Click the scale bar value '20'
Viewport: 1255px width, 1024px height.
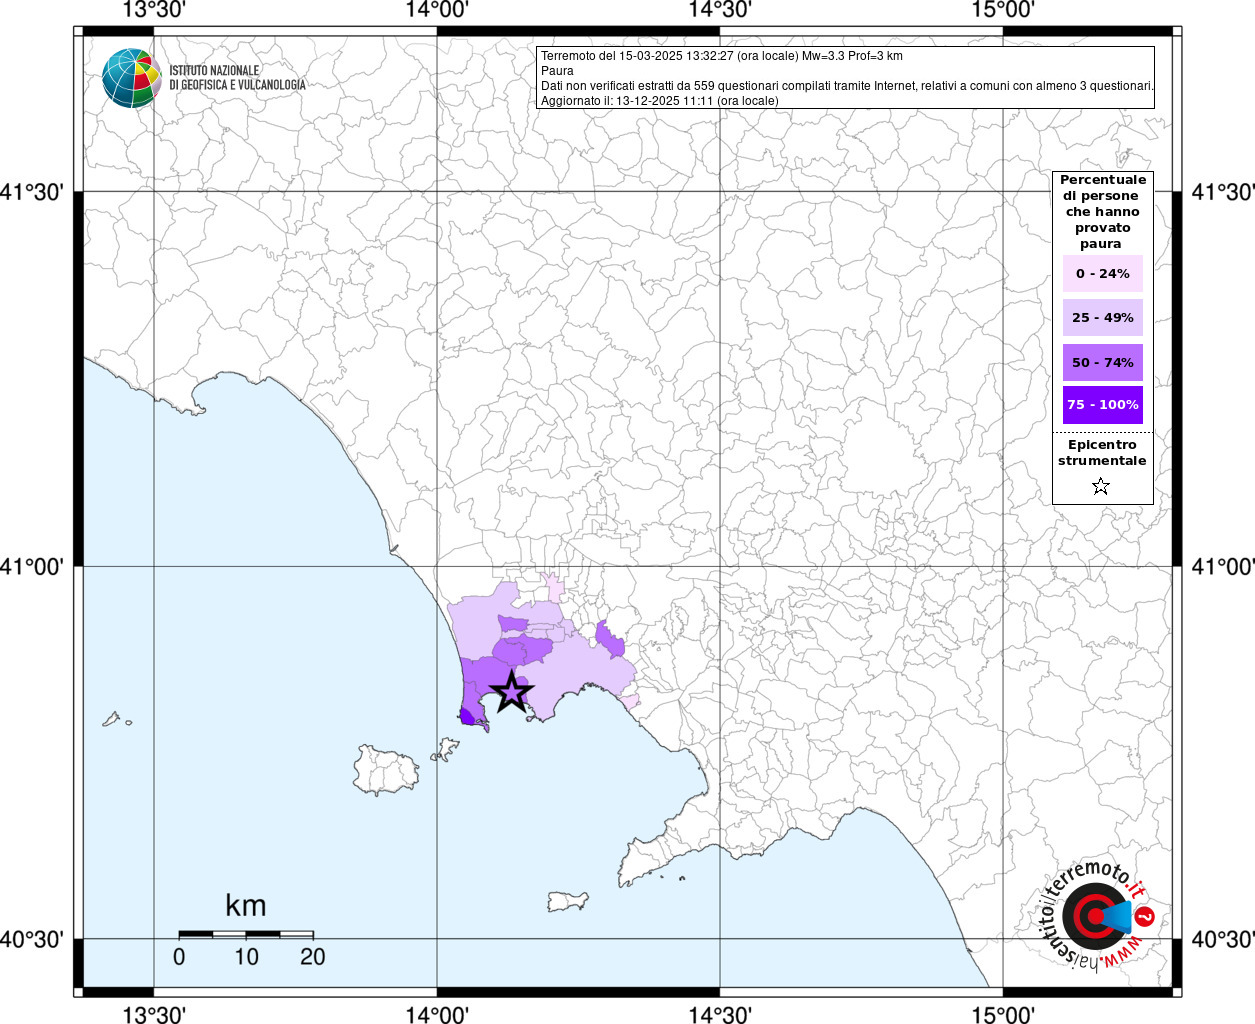[313, 957]
